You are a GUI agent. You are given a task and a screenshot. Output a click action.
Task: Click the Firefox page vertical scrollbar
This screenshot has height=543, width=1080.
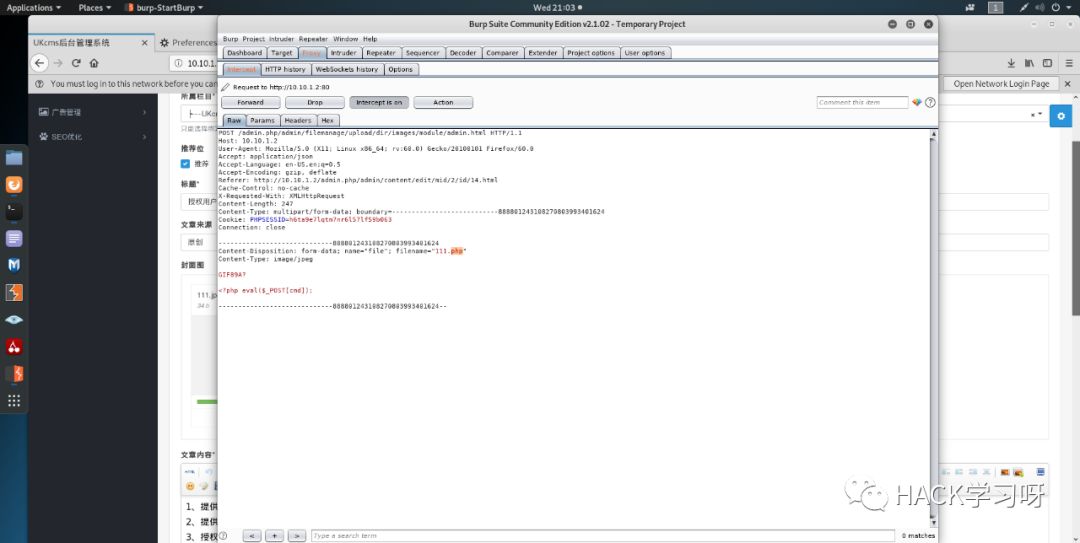(1076, 227)
